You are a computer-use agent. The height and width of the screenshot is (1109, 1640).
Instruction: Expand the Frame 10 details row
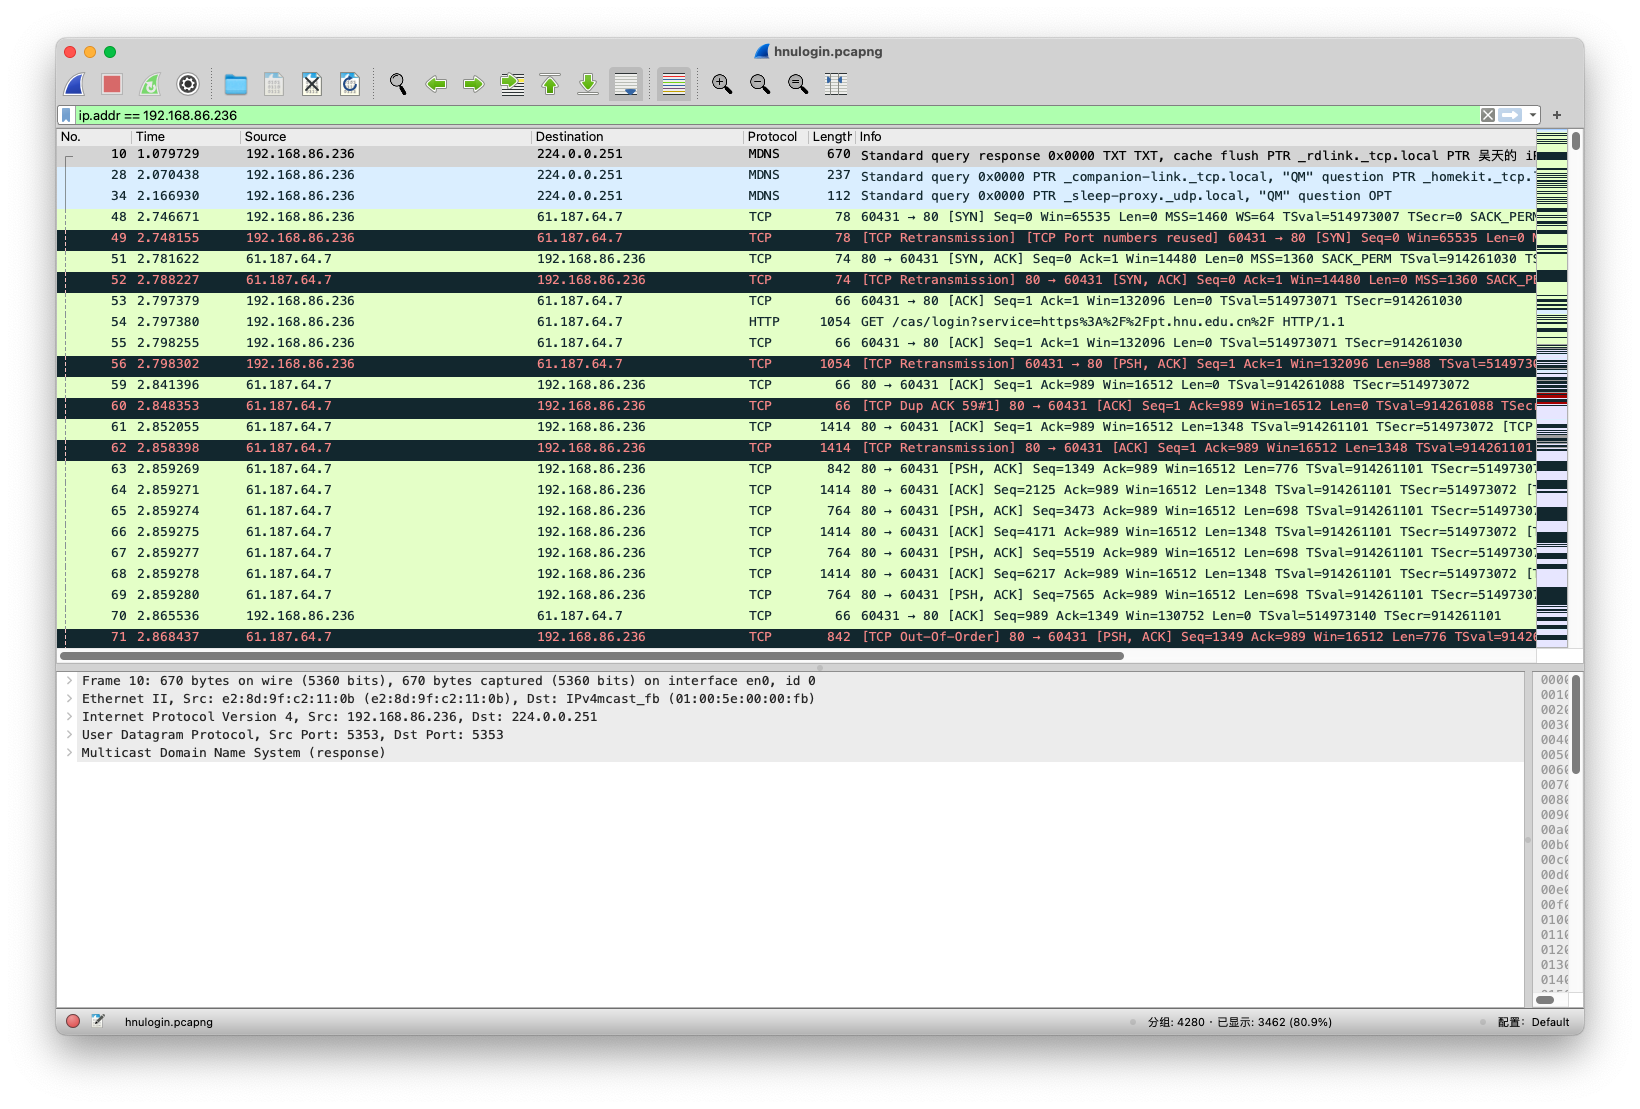(69, 681)
